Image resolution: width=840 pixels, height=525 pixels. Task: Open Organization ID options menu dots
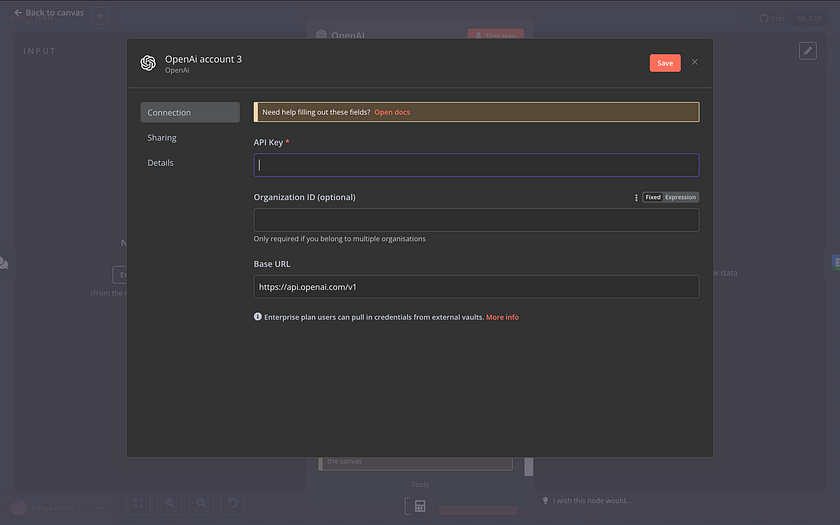click(636, 198)
